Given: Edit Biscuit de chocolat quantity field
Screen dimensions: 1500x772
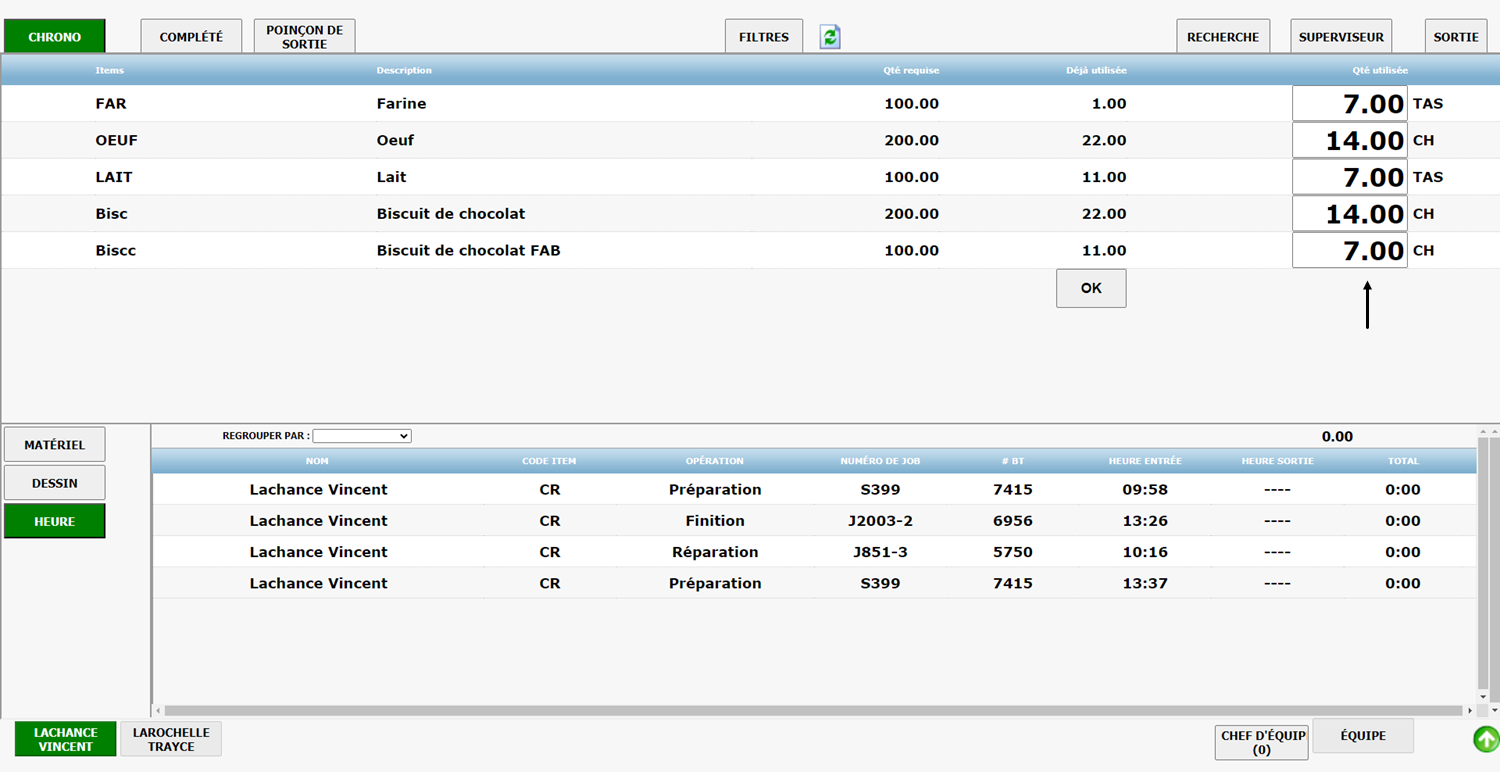Looking at the screenshot, I should point(1350,214).
